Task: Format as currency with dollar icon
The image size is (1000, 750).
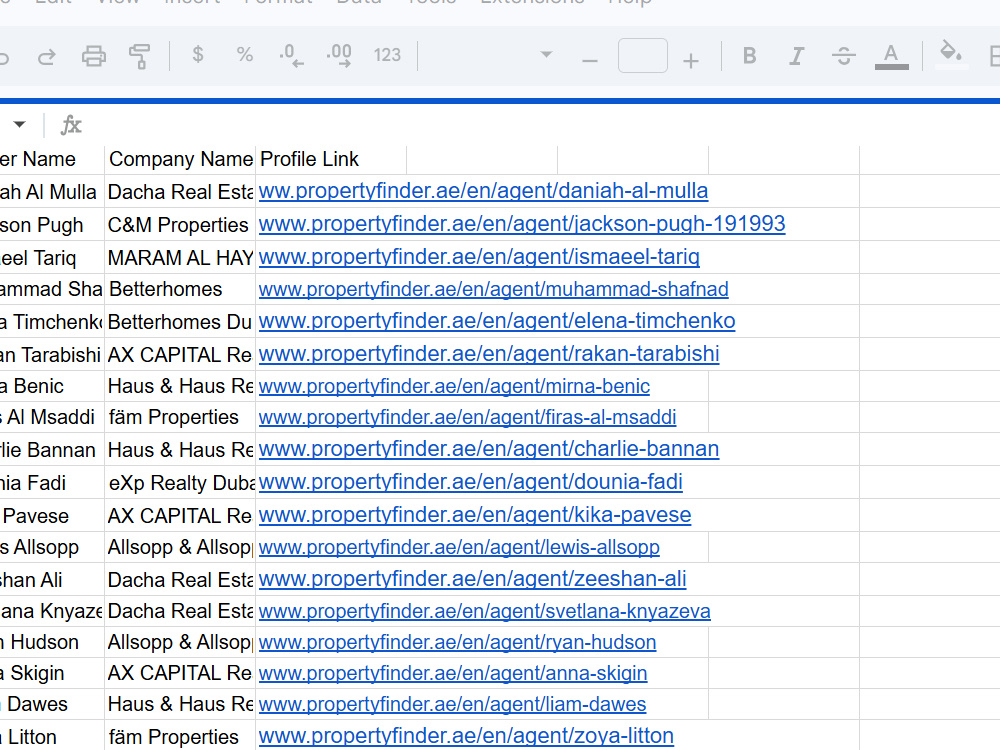Action: coord(198,55)
